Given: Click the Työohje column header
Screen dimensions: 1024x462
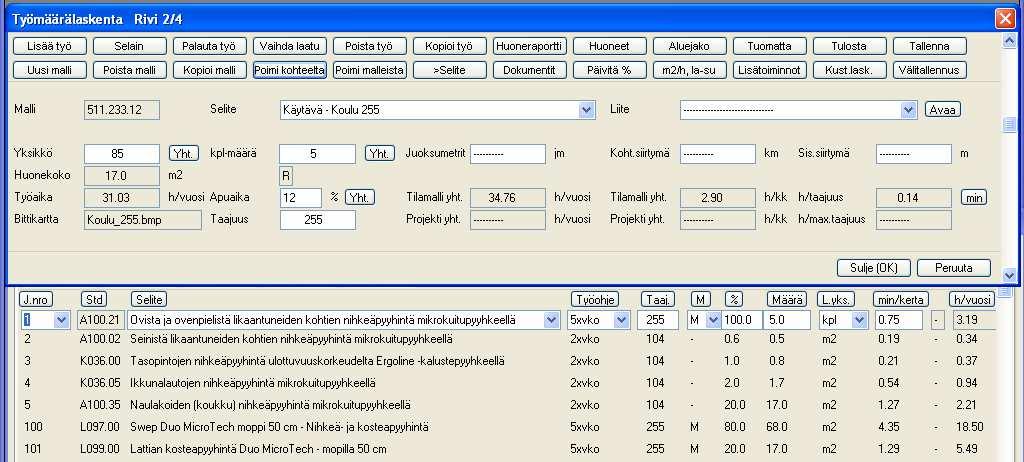Looking at the screenshot, I should click(595, 299).
